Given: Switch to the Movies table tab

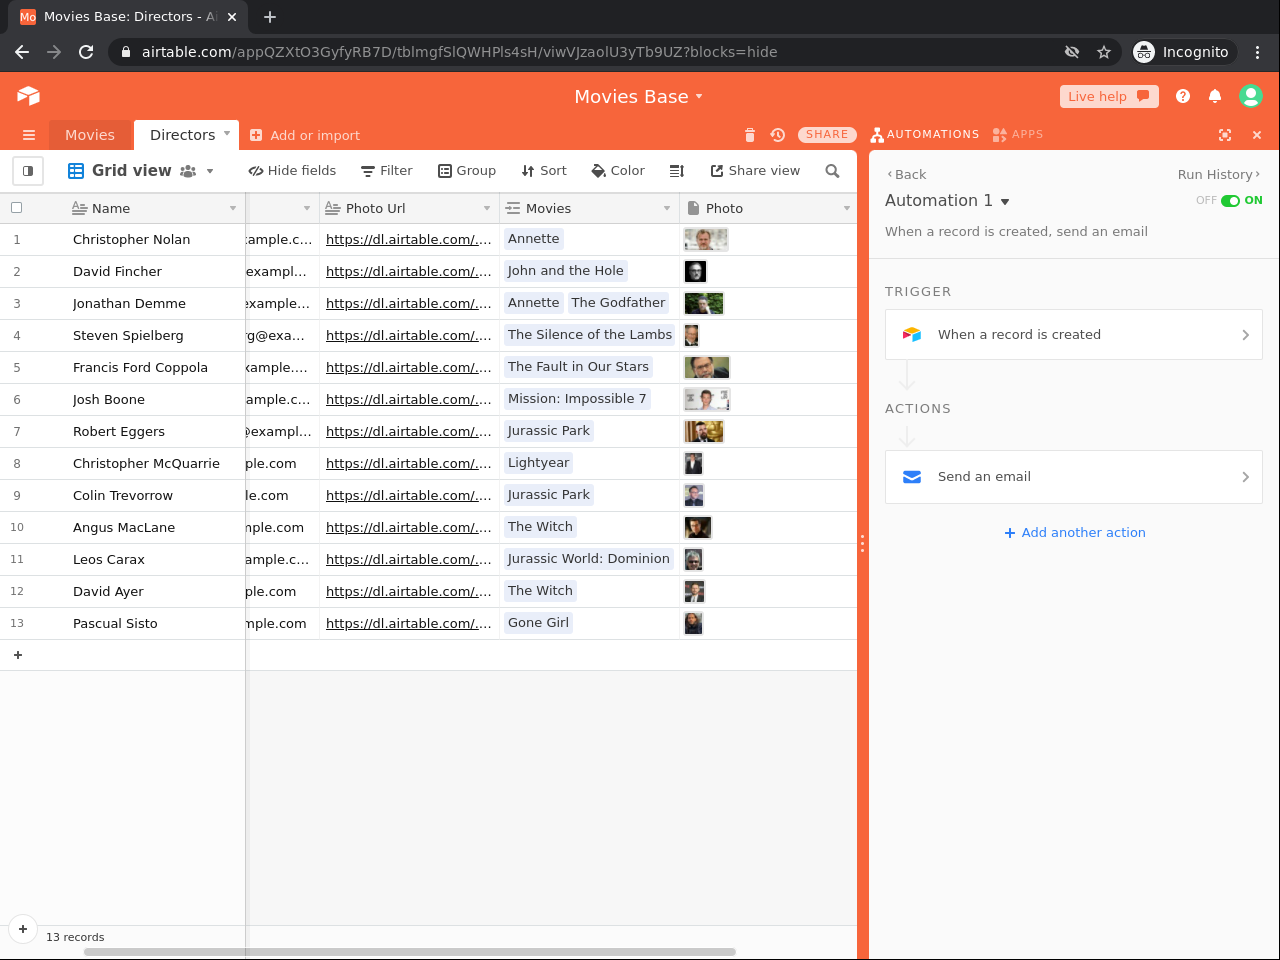Looking at the screenshot, I should click(x=90, y=135).
